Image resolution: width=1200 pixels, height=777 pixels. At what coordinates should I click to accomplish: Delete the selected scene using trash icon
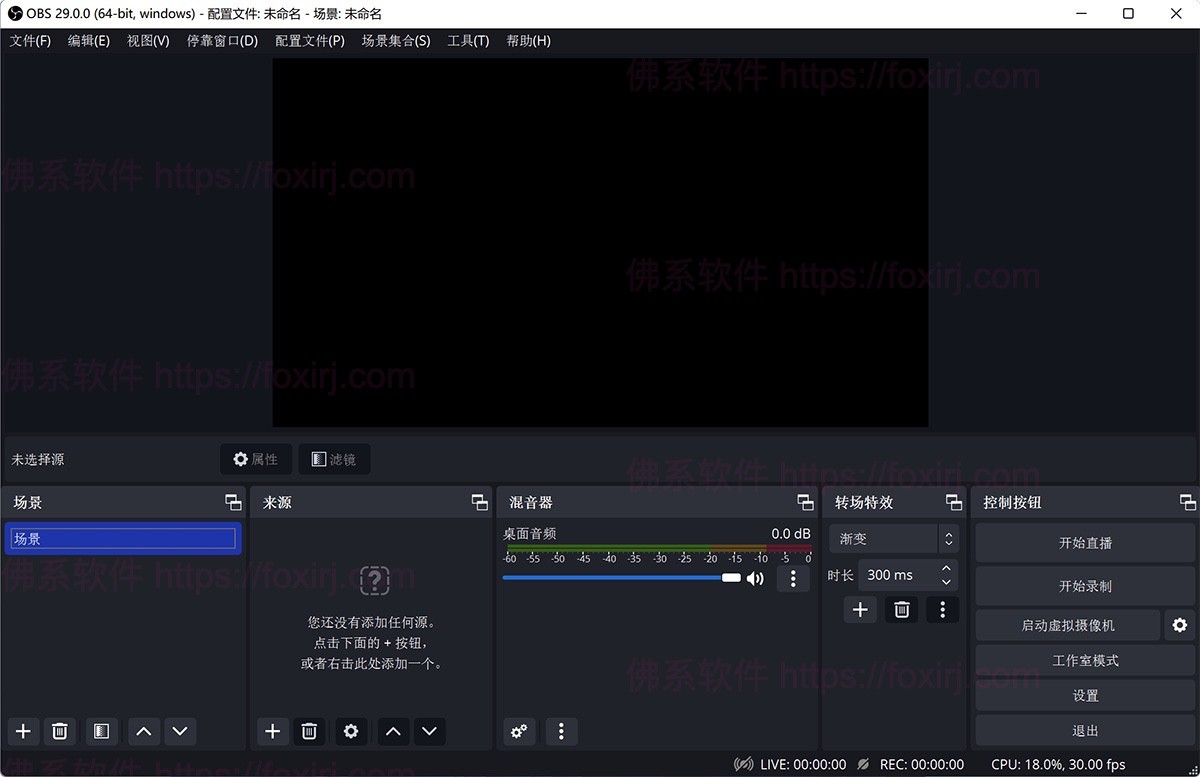point(60,731)
